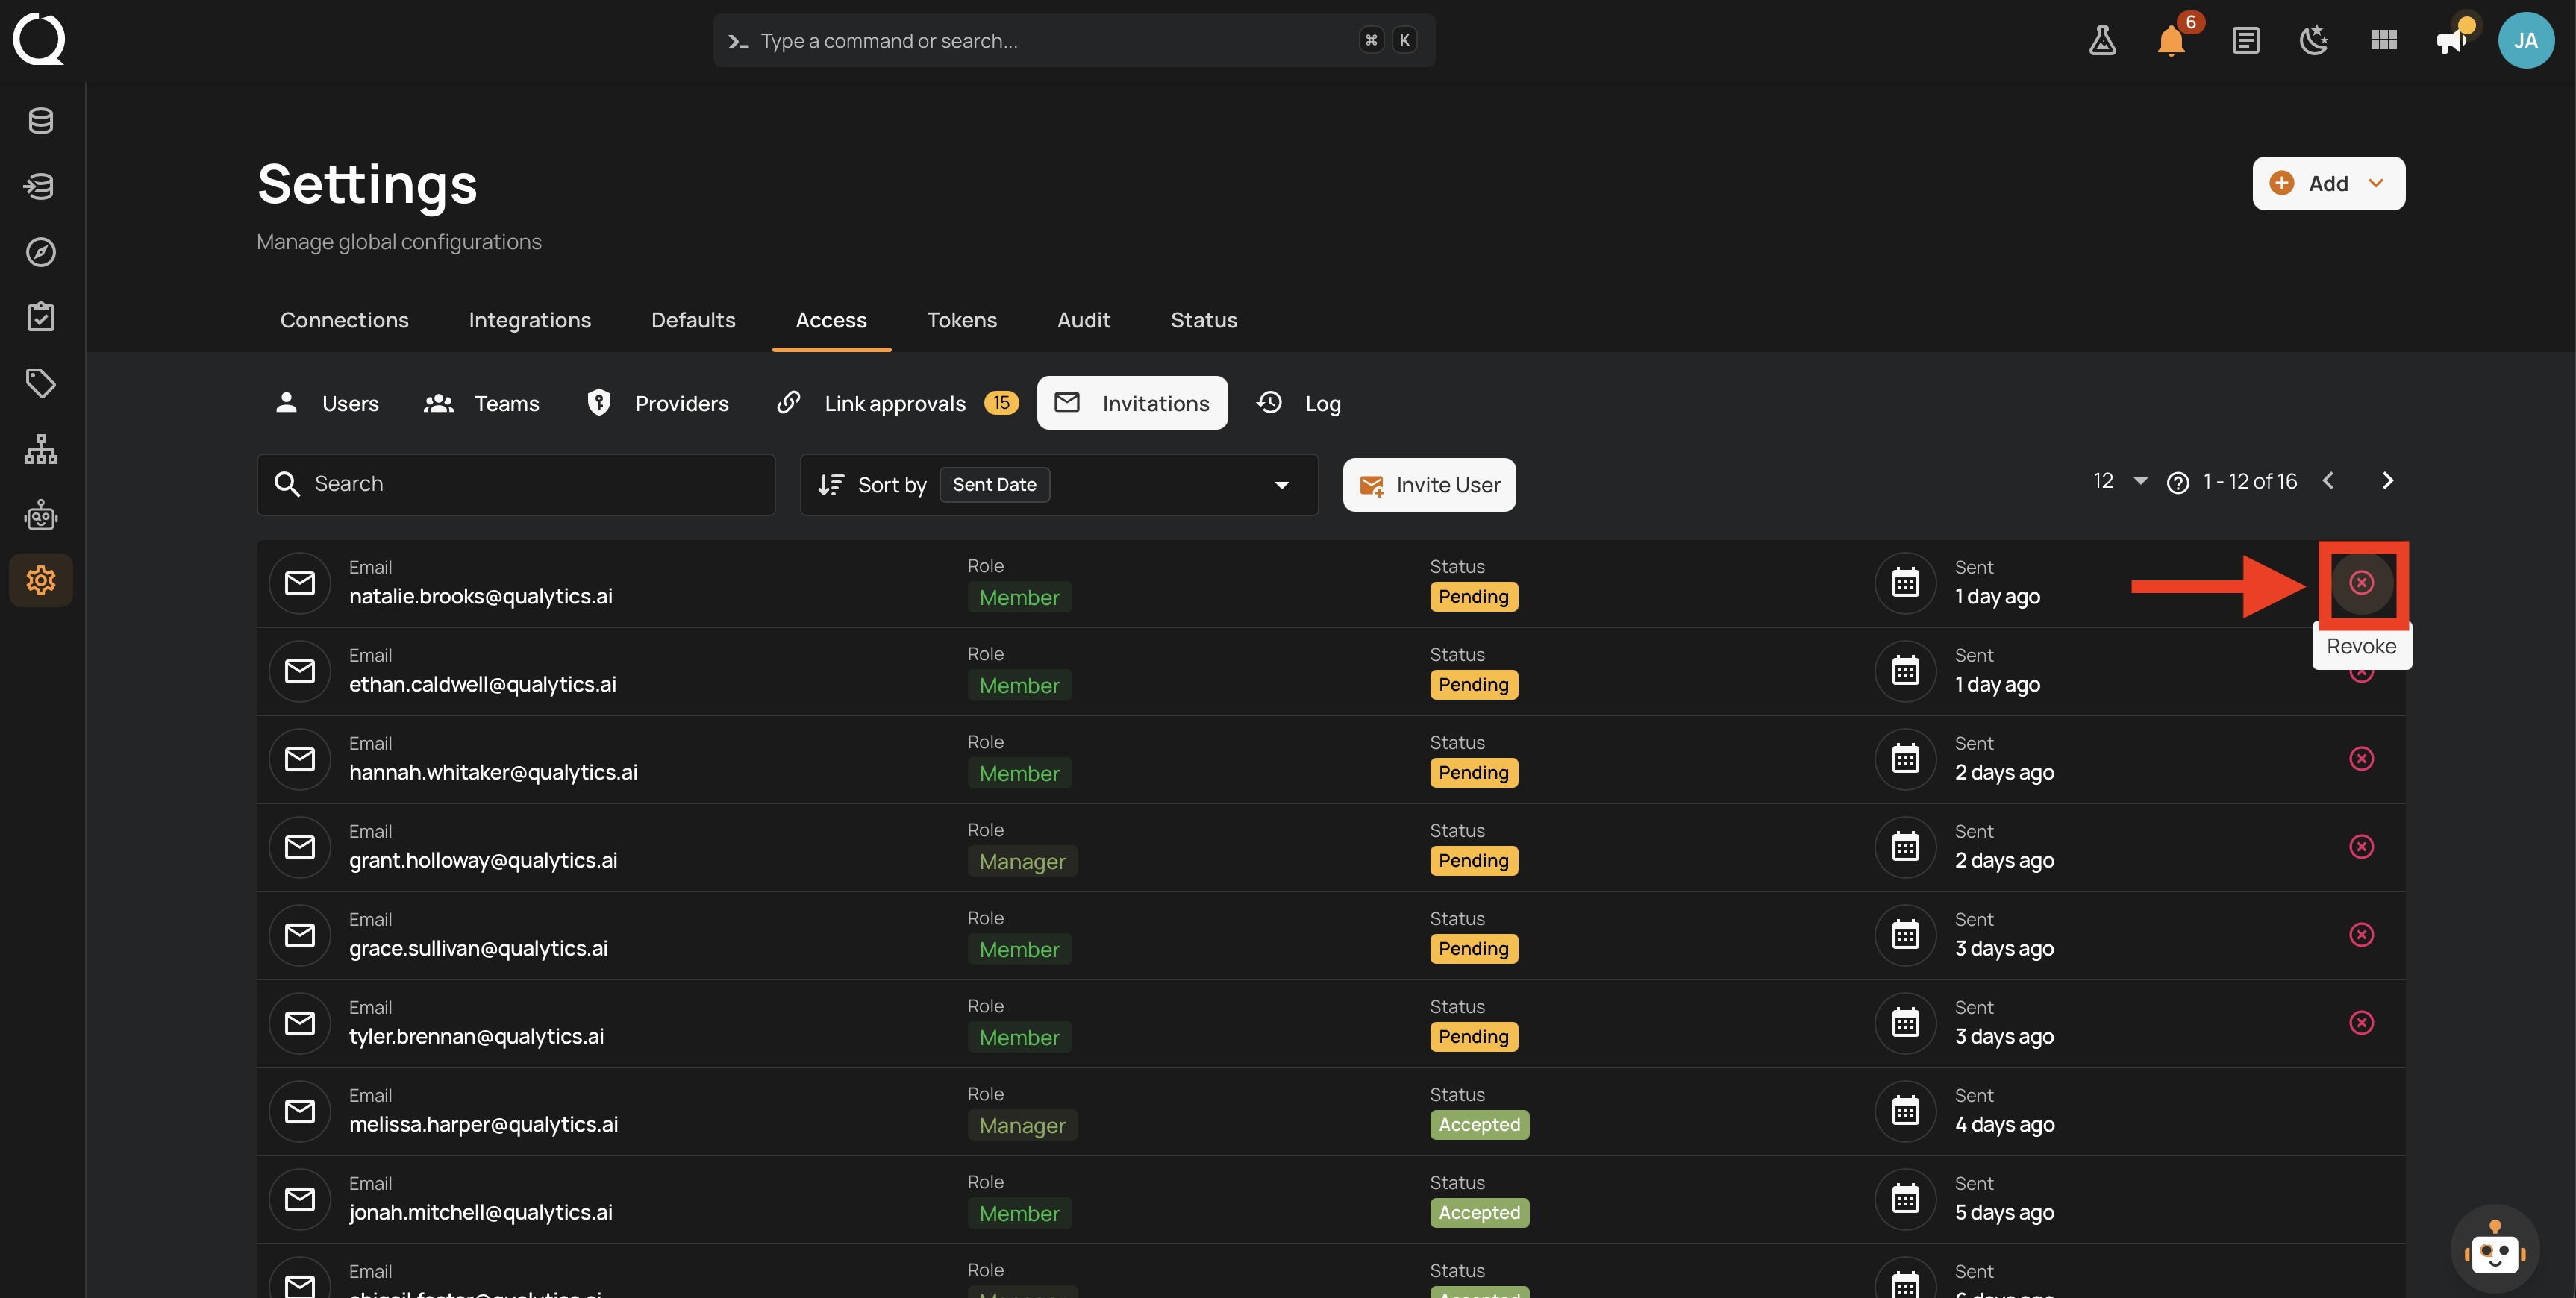Click "5 days ago" sent value
This screenshot has height=1298, width=2576.
(x=2004, y=1212)
